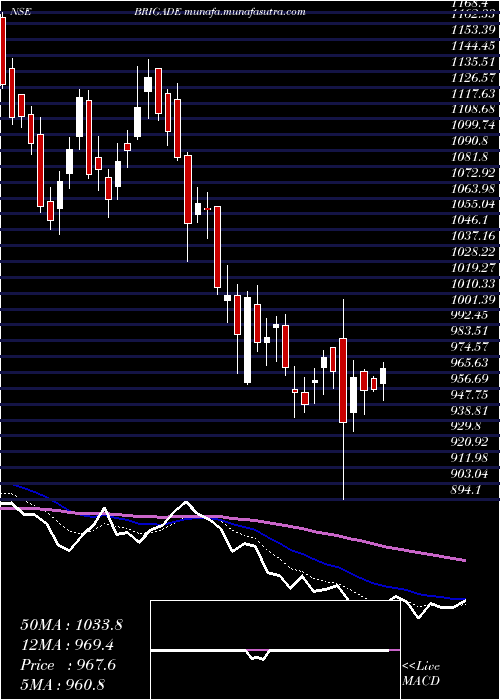Click the 1046.1 price level
500x700 pixels.
(471, 221)
